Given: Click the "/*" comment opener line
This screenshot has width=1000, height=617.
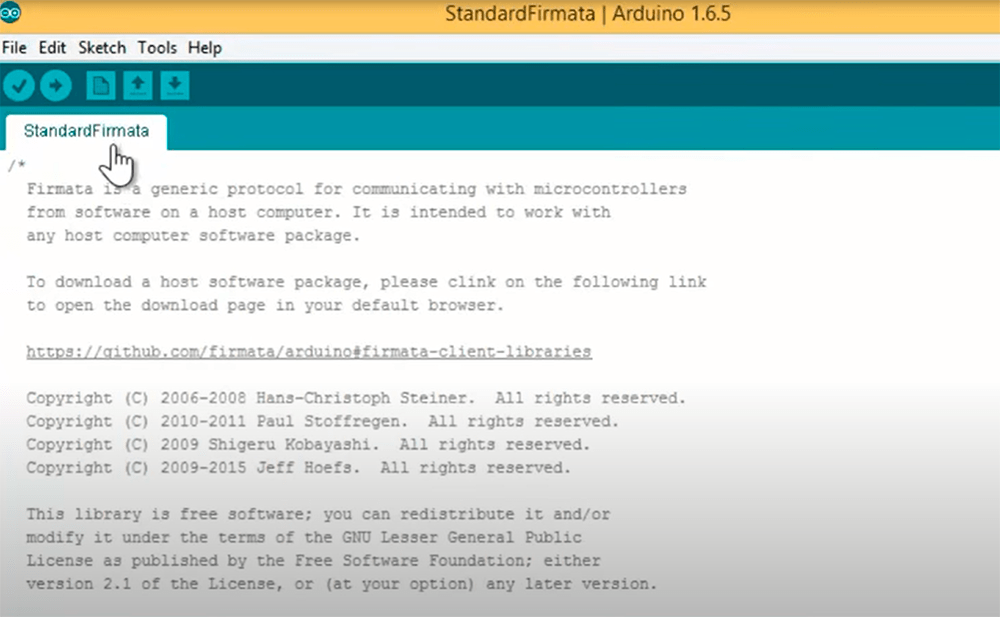Looking at the screenshot, I should [17, 166].
